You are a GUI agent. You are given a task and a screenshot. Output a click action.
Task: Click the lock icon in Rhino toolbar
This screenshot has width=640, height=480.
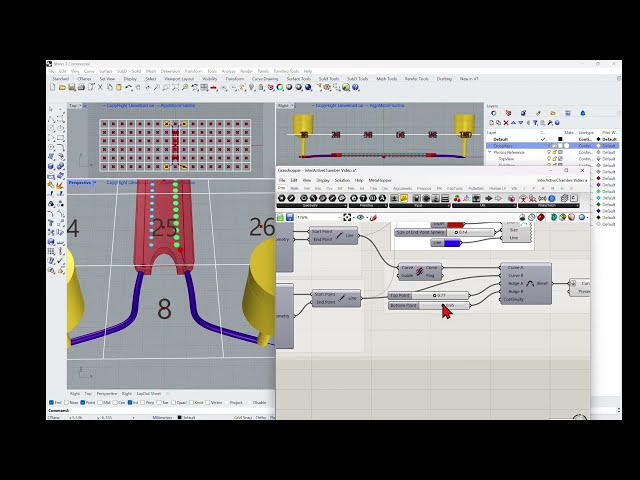tap(261, 87)
